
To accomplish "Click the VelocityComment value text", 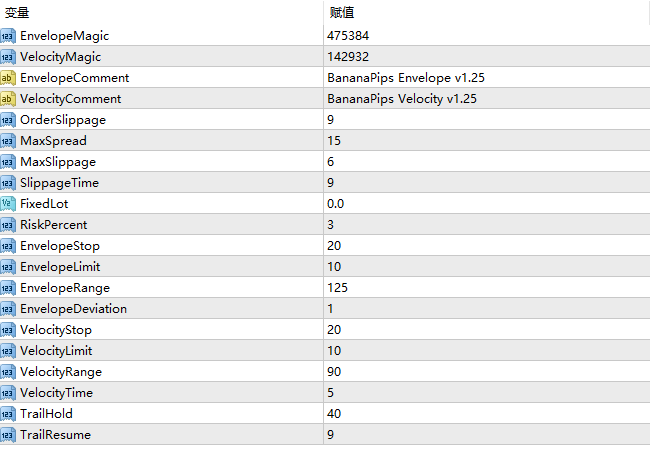I will click(x=402, y=99).
